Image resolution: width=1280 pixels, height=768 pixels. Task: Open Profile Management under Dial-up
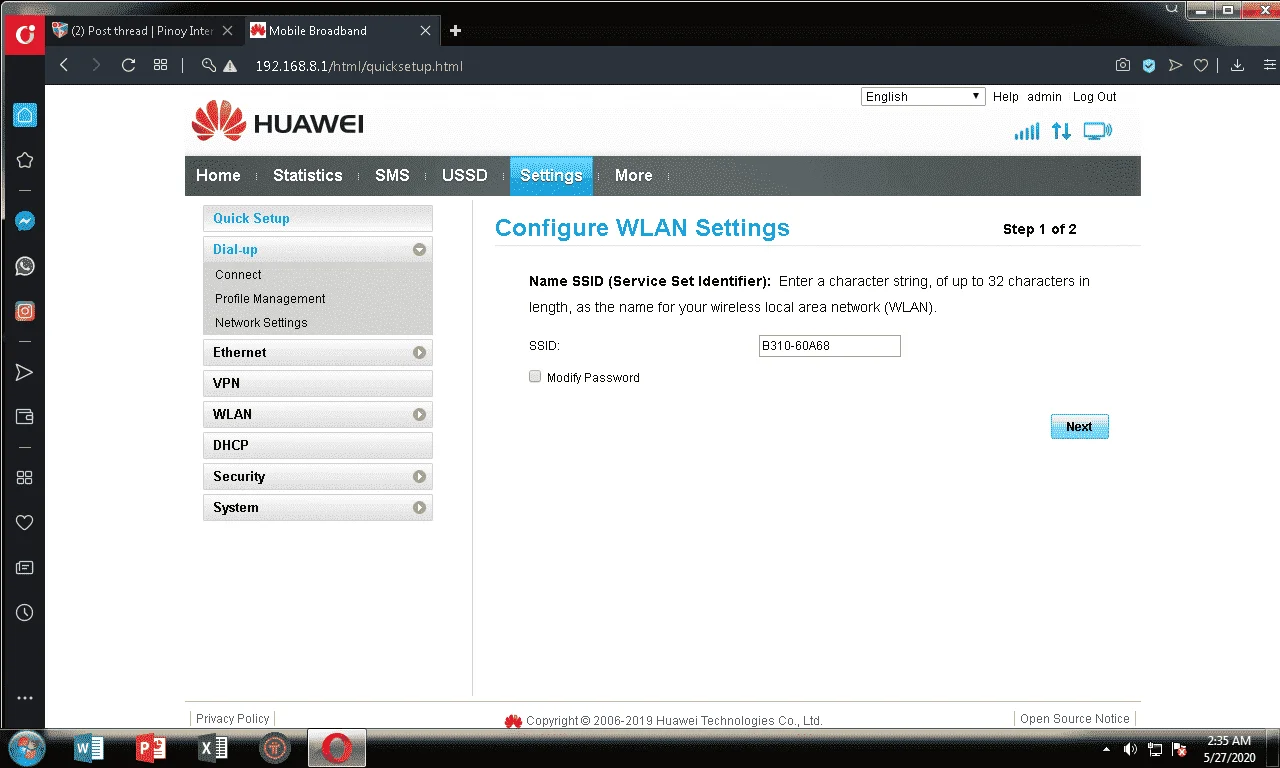pos(270,299)
